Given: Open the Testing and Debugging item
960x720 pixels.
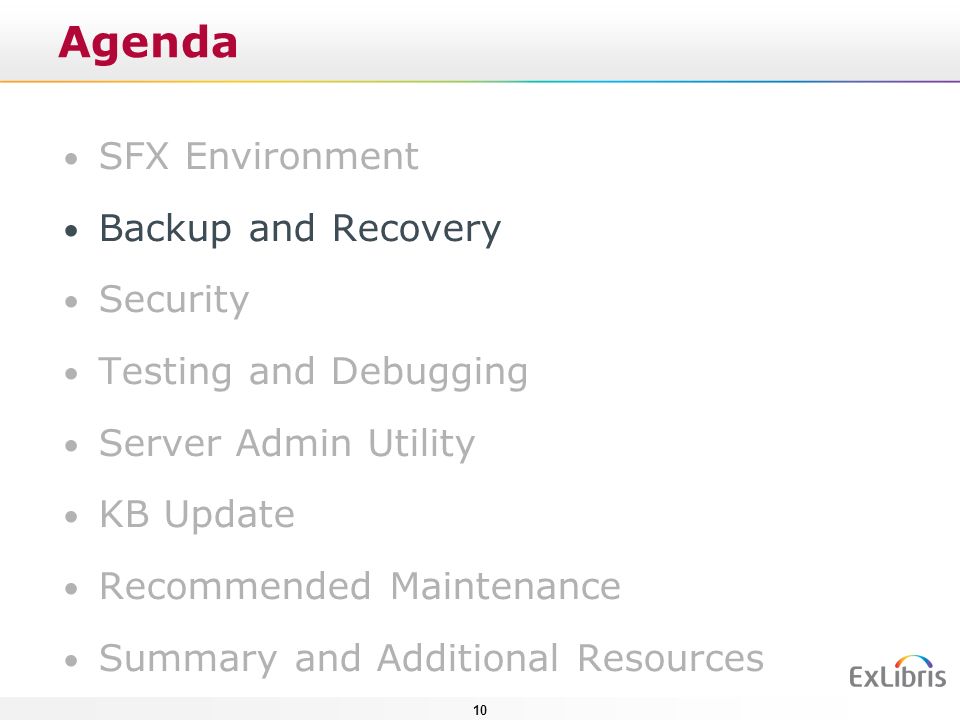Looking at the screenshot, I should (313, 372).
